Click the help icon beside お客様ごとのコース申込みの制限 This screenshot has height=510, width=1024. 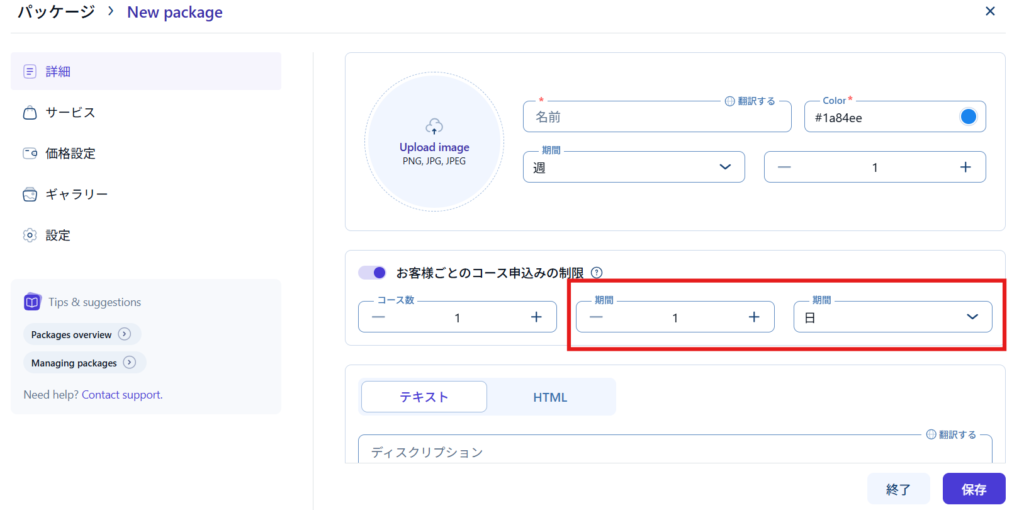[596, 272]
